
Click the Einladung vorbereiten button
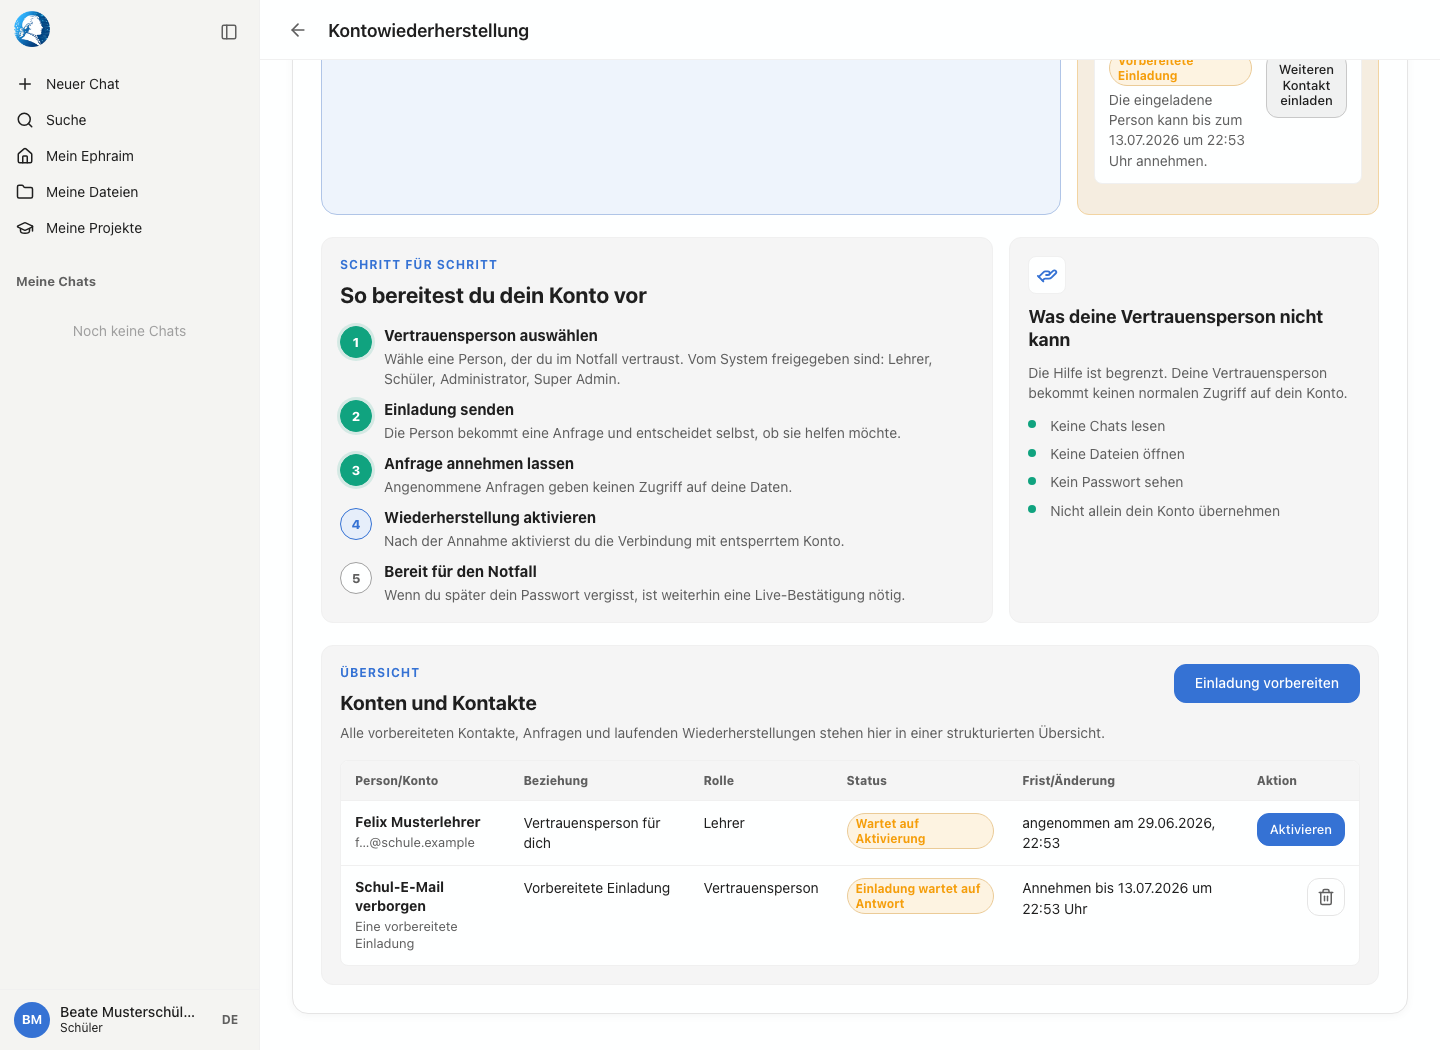(x=1266, y=683)
